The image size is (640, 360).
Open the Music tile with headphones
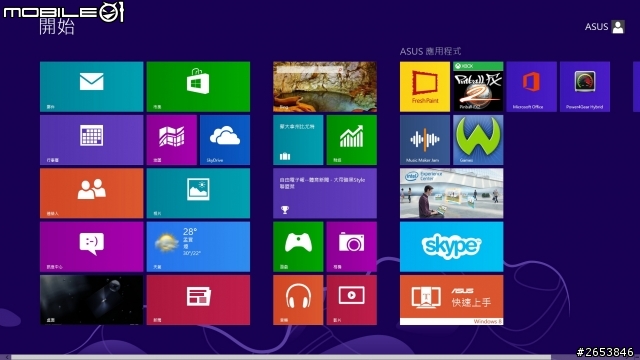click(x=298, y=300)
